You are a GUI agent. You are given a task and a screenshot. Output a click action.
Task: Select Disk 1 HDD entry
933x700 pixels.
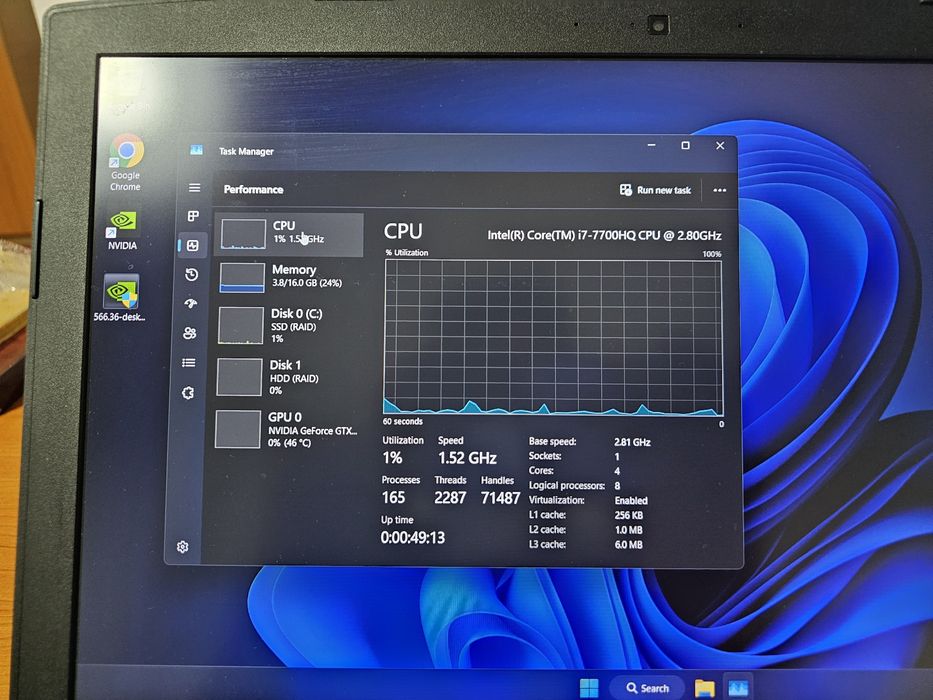point(287,377)
